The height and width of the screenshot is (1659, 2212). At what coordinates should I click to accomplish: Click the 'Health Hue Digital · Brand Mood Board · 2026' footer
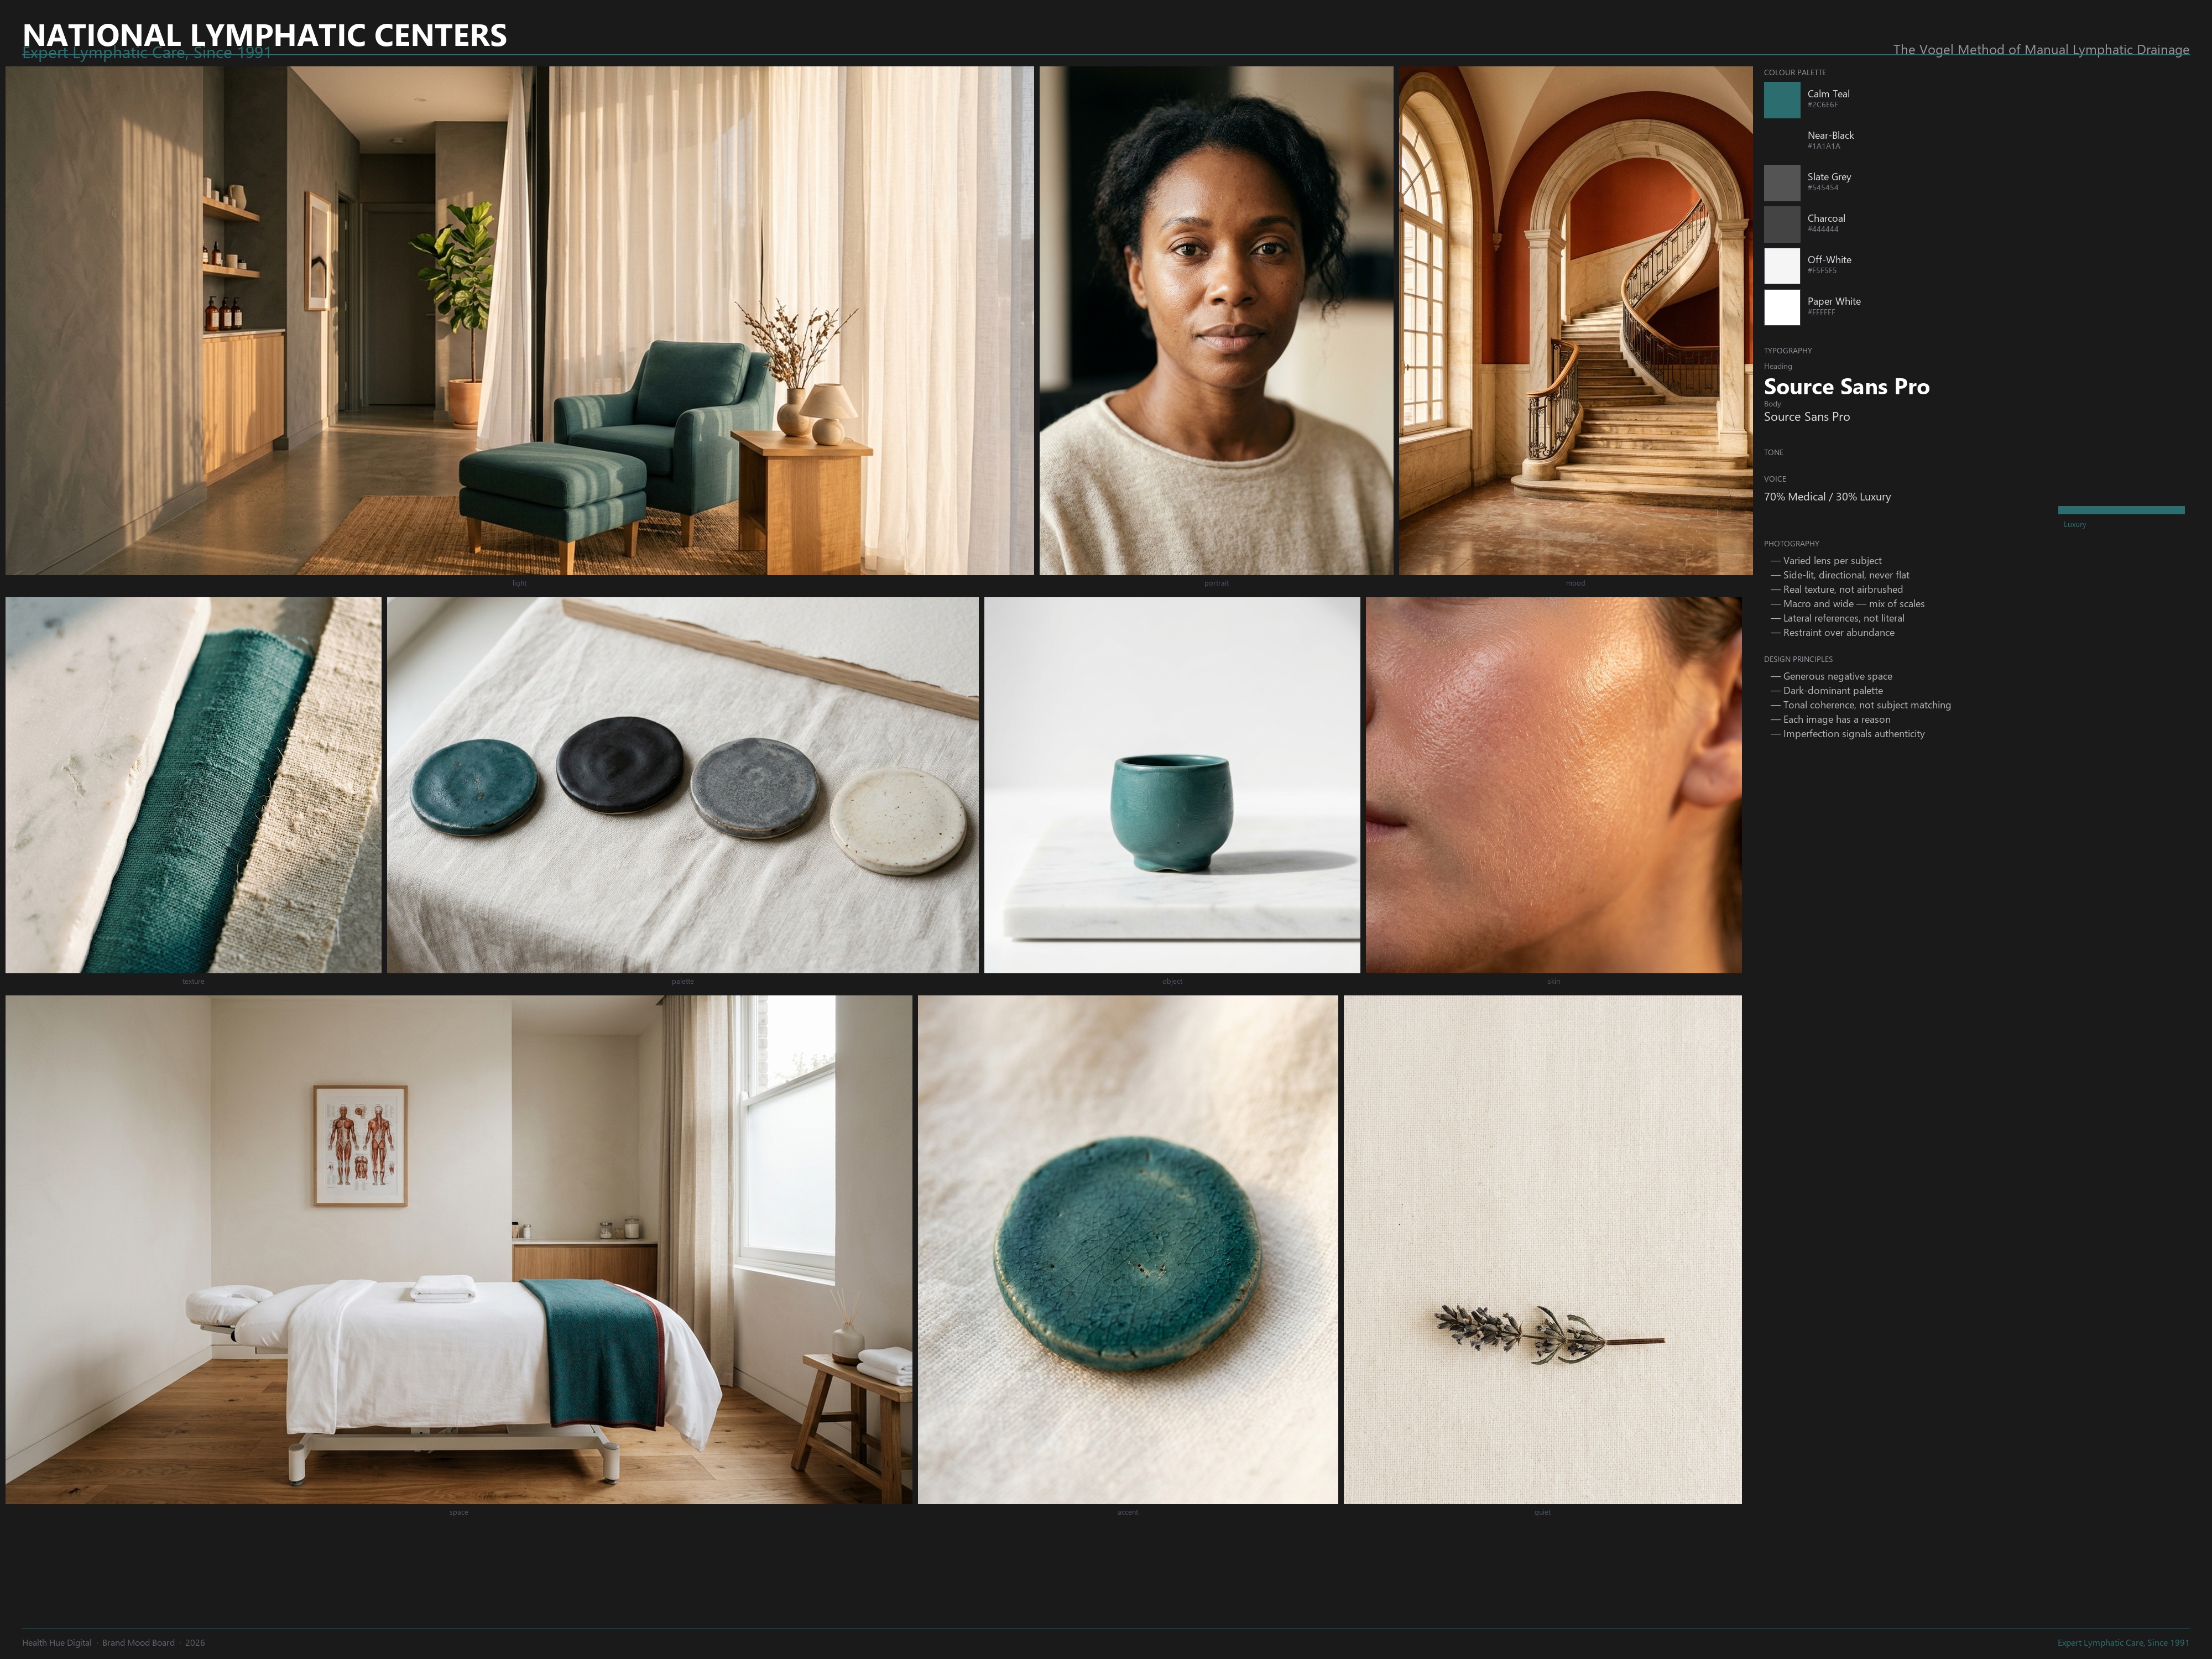113,1643
